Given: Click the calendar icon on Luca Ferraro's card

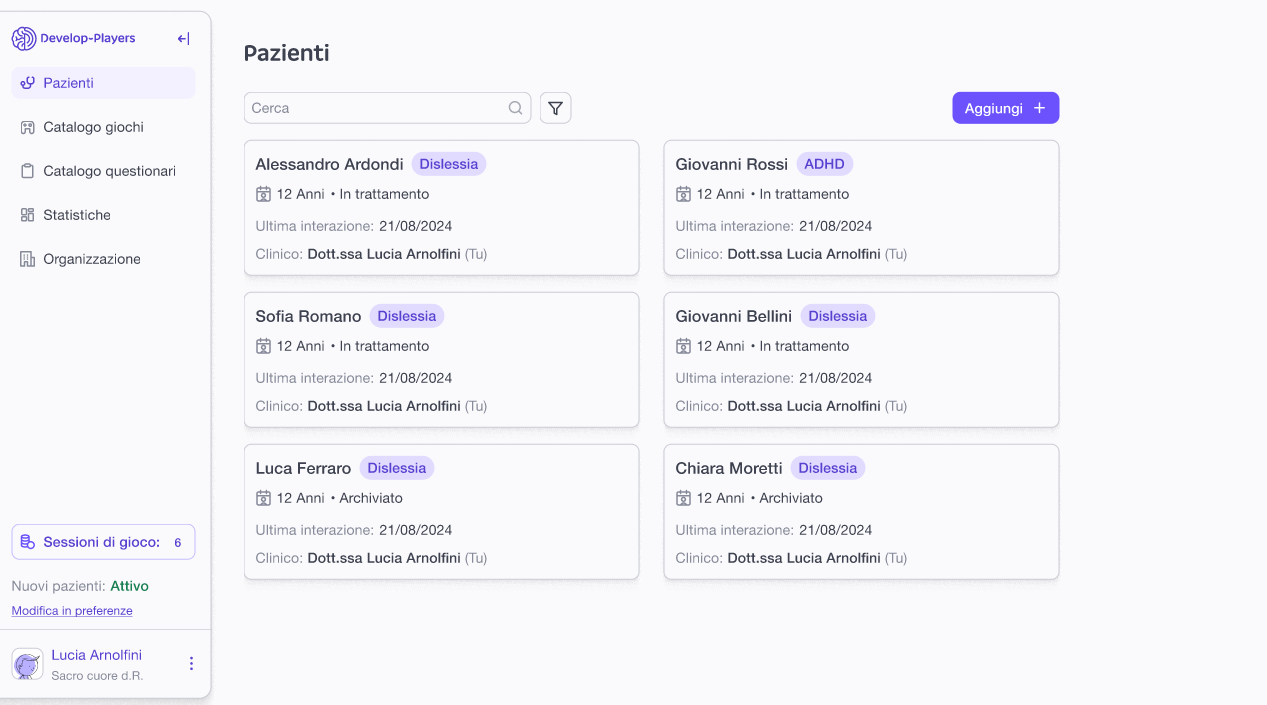Looking at the screenshot, I should (264, 498).
